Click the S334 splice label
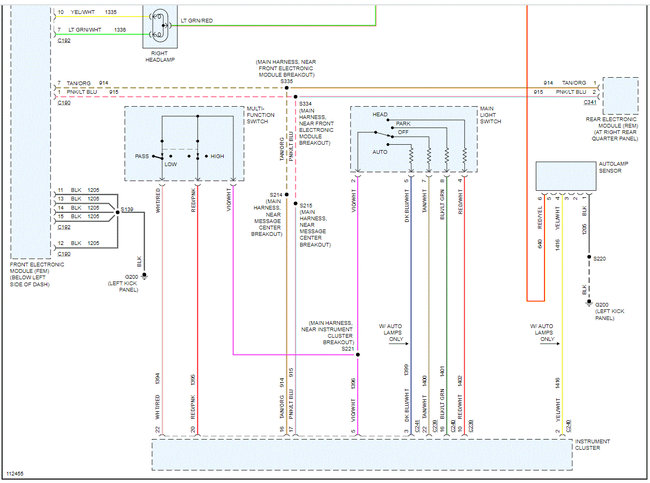 click(306, 104)
